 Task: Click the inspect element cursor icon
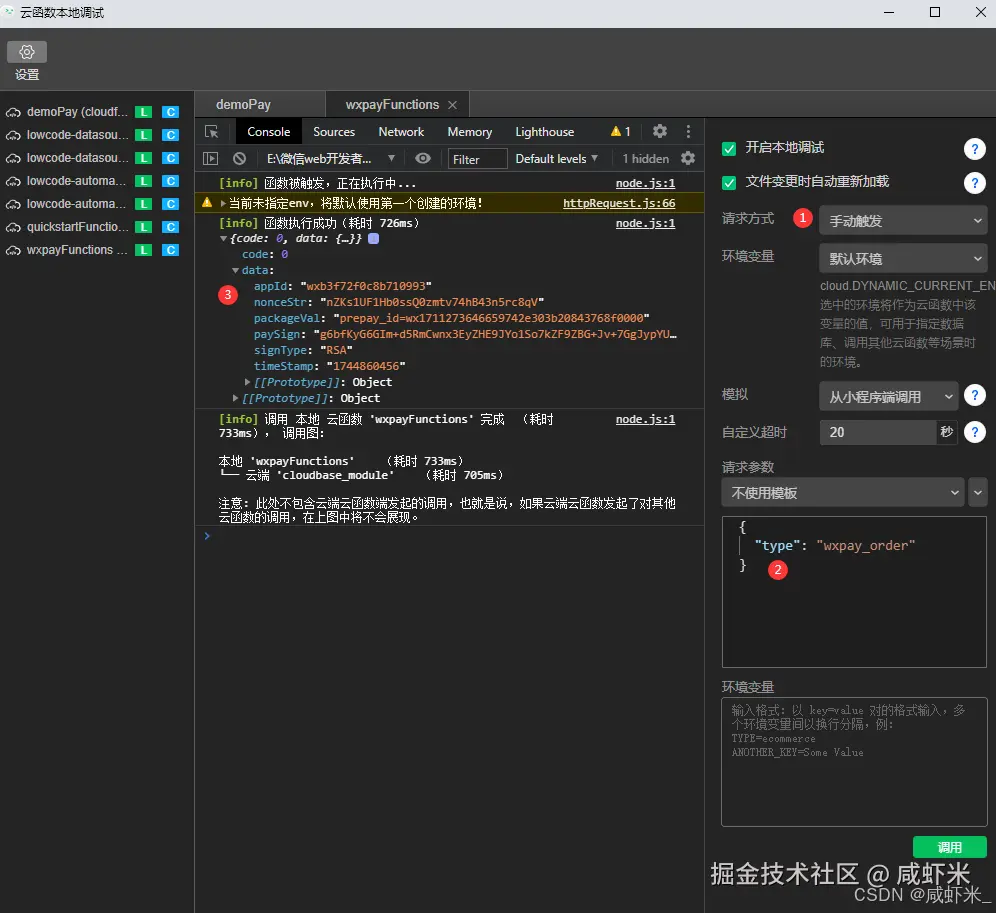coord(212,132)
